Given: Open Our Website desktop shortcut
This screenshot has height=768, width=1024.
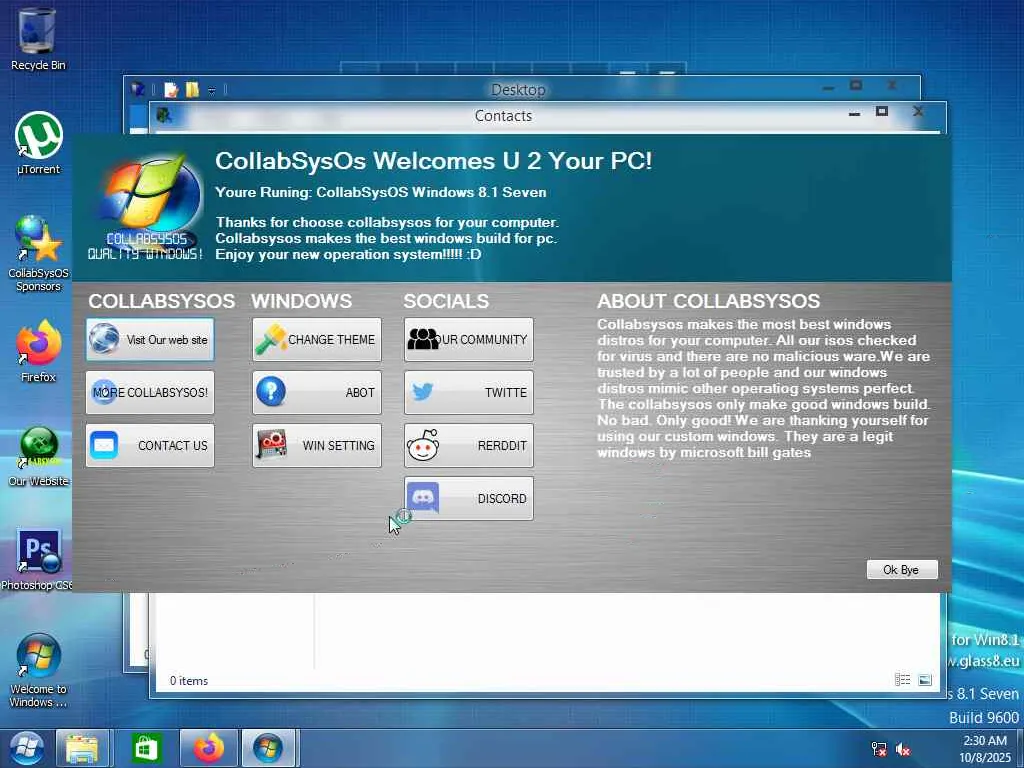Looking at the screenshot, I should (x=39, y=456).
